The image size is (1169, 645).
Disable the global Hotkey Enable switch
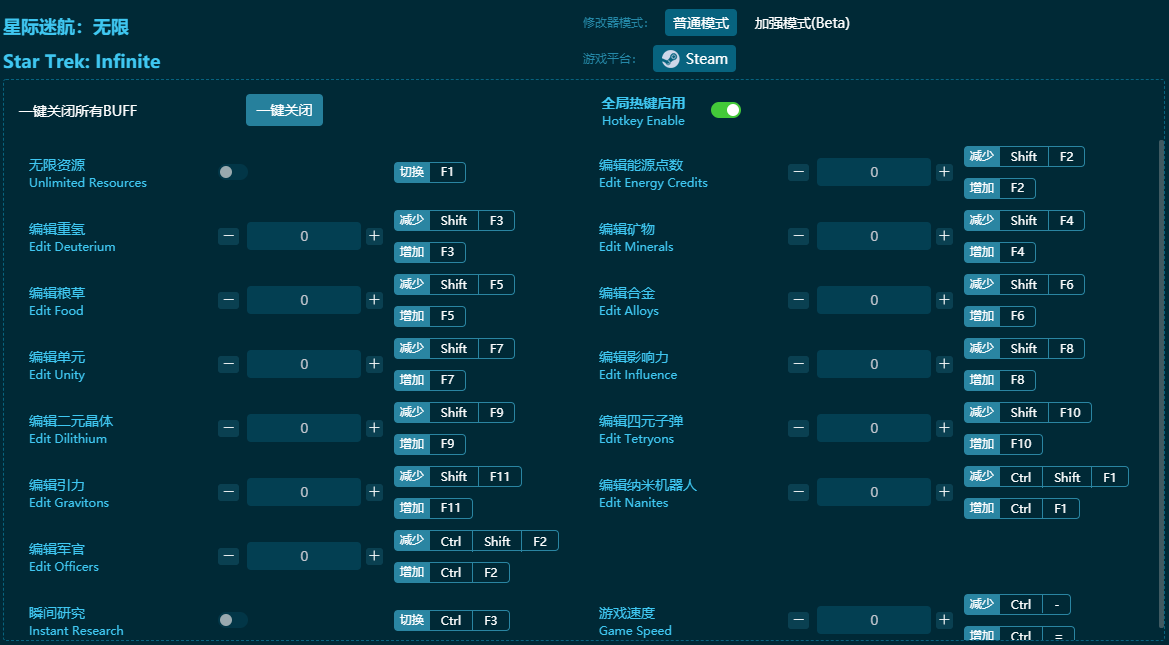(x=725, y=110)
